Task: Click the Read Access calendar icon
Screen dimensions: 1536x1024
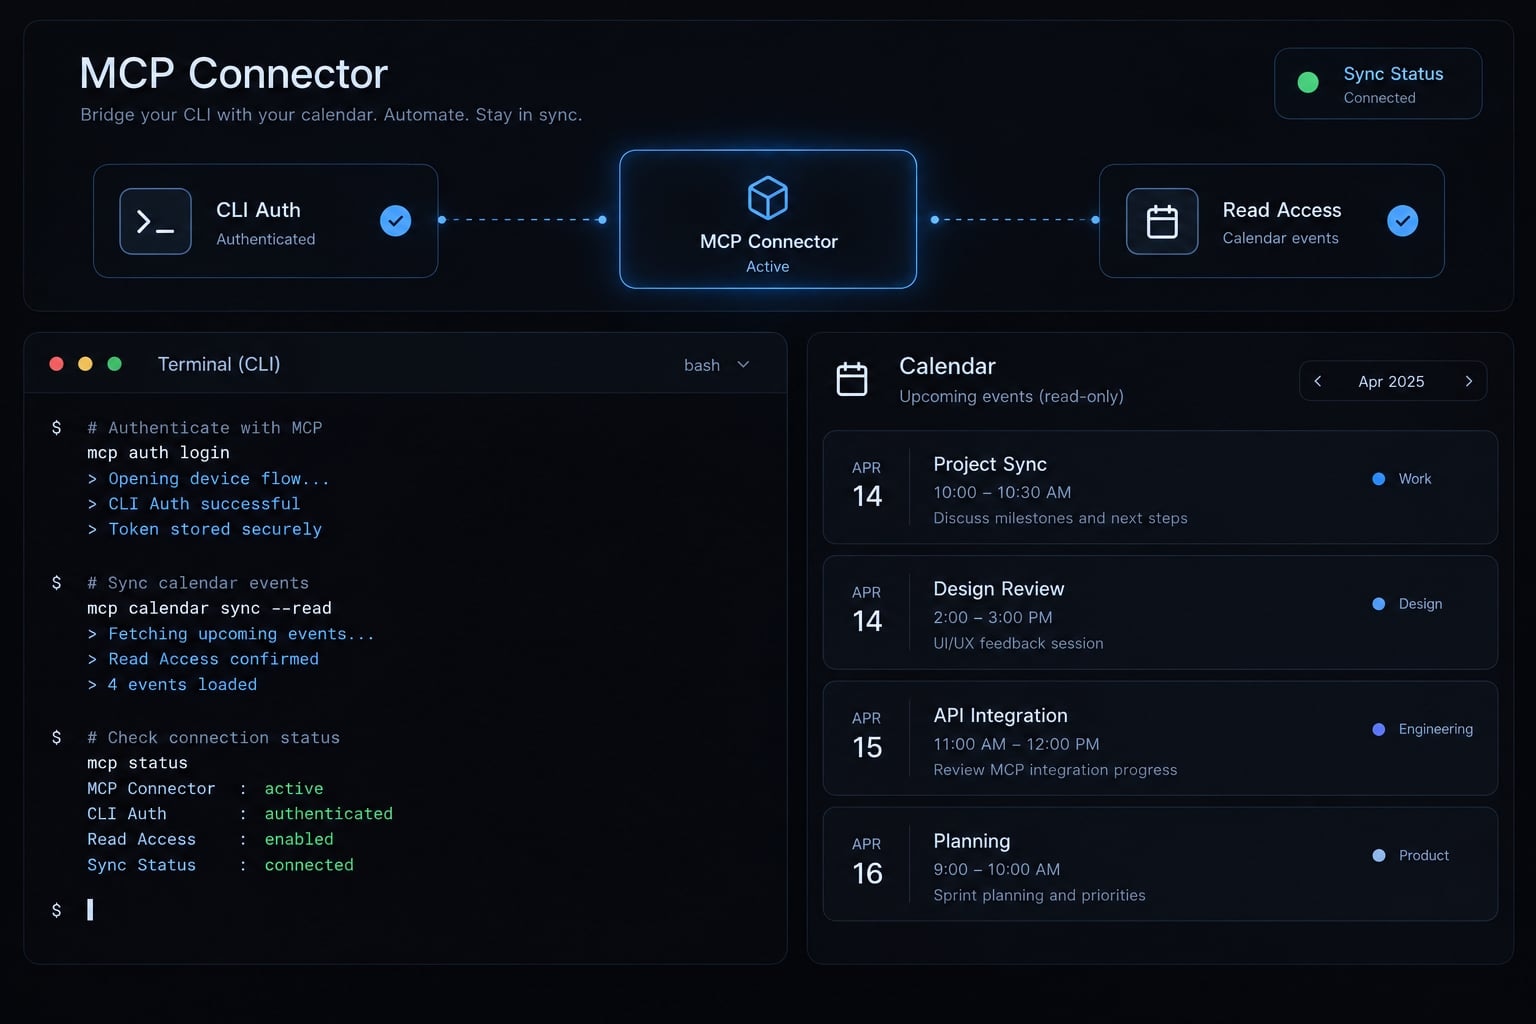Action: click(x=1162, y=221)
